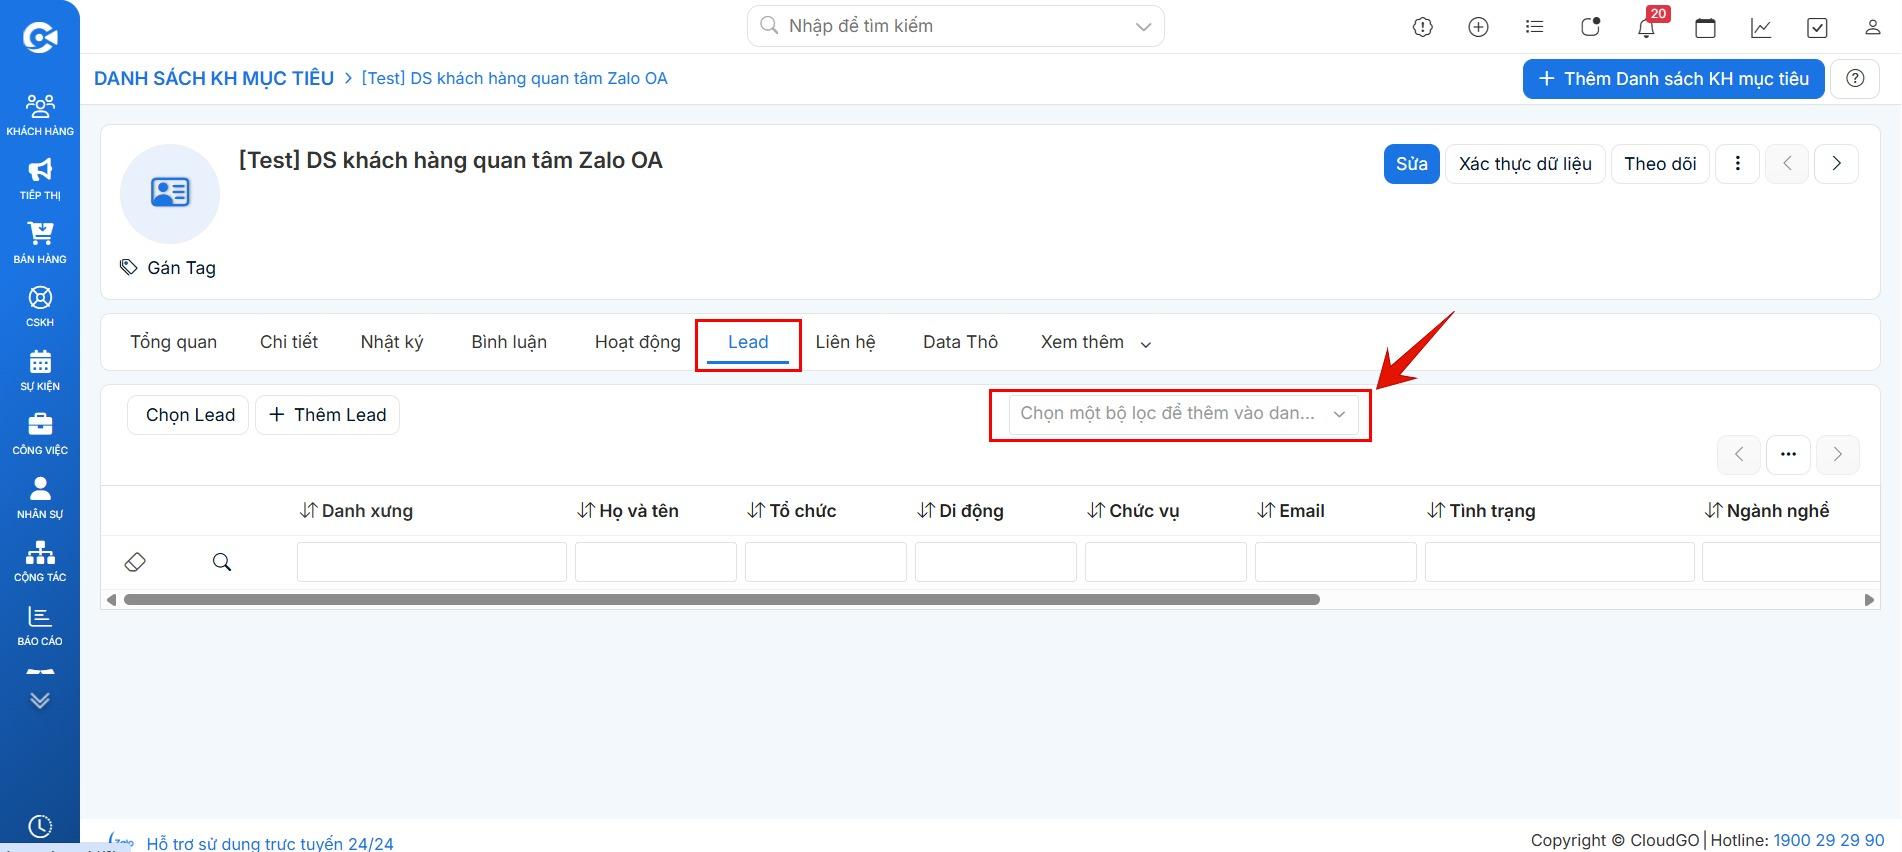Click the Theo dõi button
The width and height of the screenshot is (1902, 852).
pos(1660,164)
